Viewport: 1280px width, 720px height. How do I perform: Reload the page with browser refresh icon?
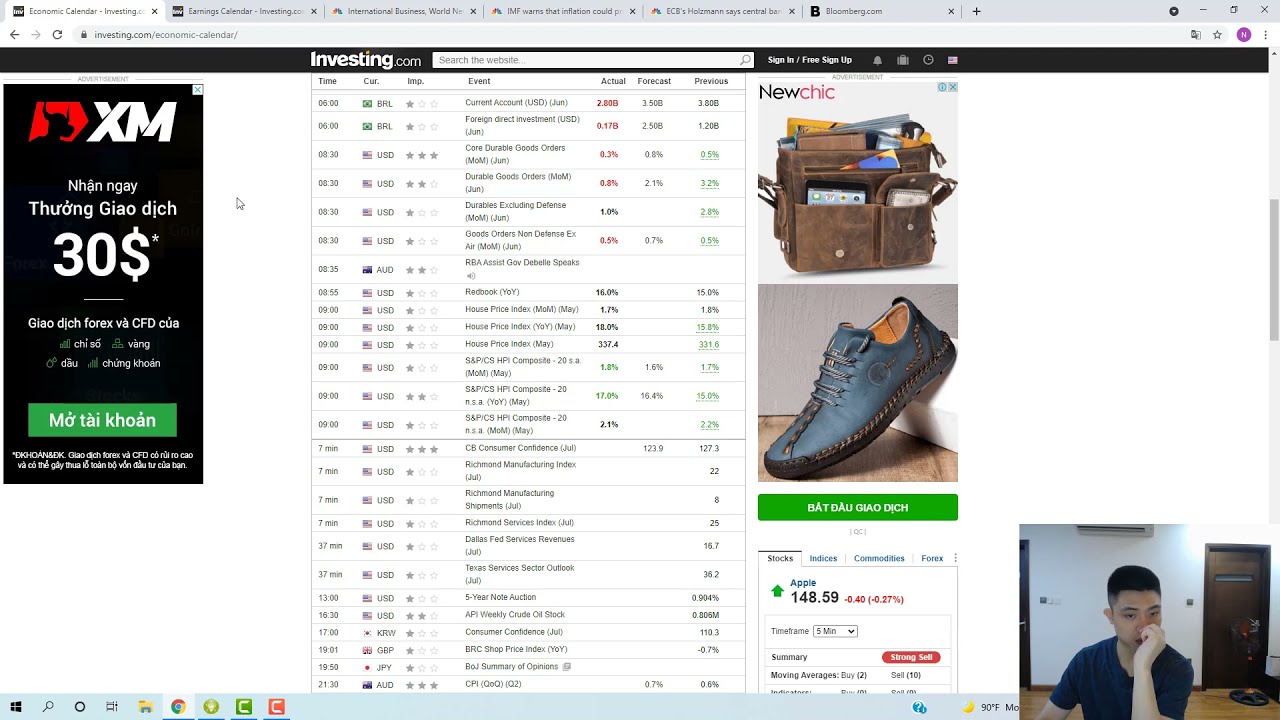(57, 35)
